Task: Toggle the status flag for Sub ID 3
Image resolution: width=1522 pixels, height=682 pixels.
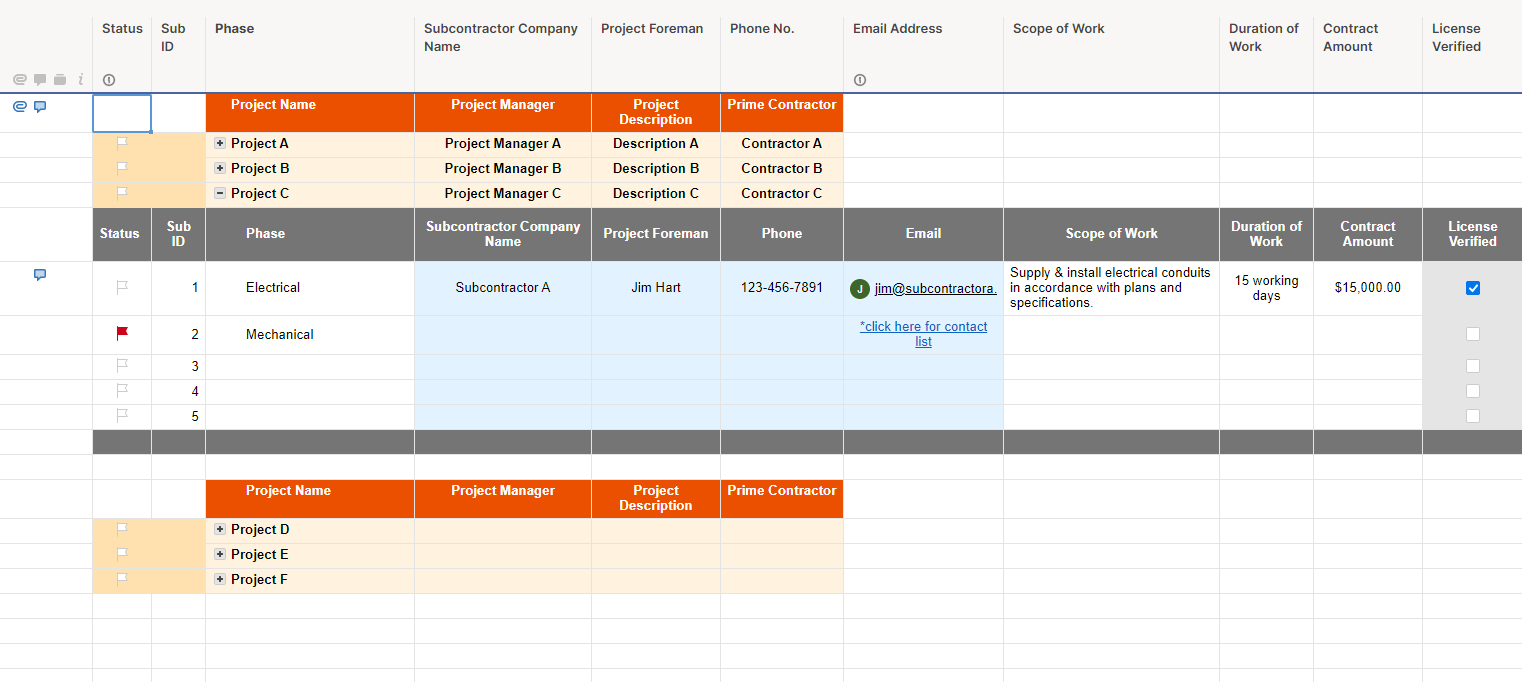Action: pos(122,366)
